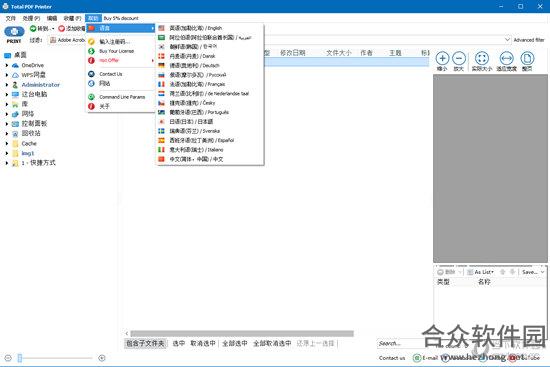Click the E-mail icon in status bar

[x=417, y=358]
